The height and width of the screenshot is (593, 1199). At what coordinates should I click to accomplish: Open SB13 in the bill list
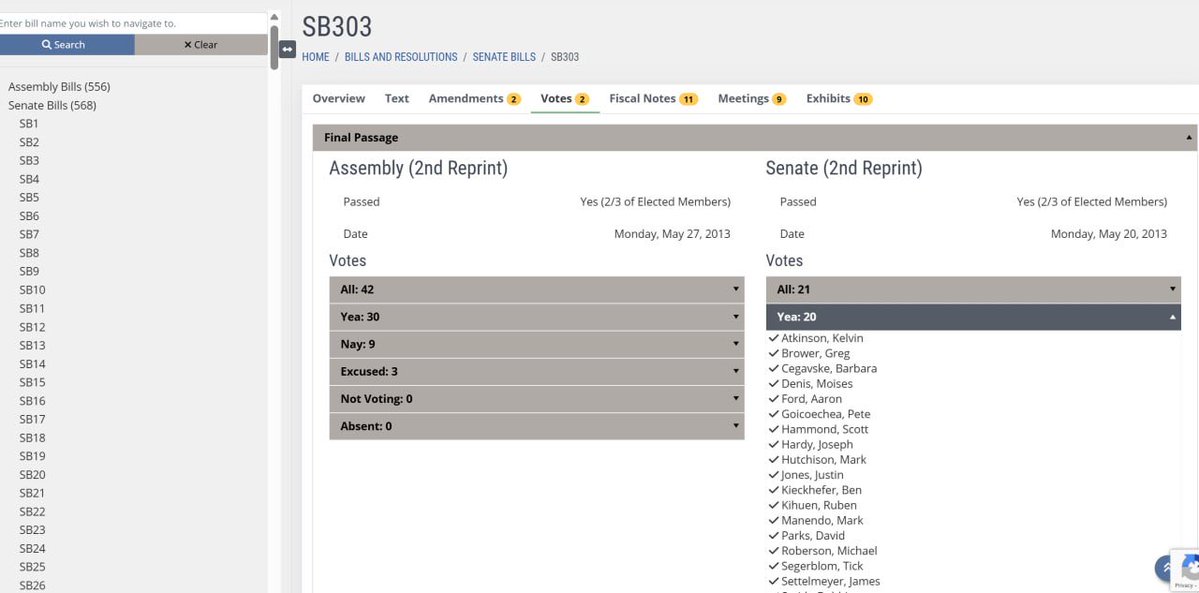[32, 345]
